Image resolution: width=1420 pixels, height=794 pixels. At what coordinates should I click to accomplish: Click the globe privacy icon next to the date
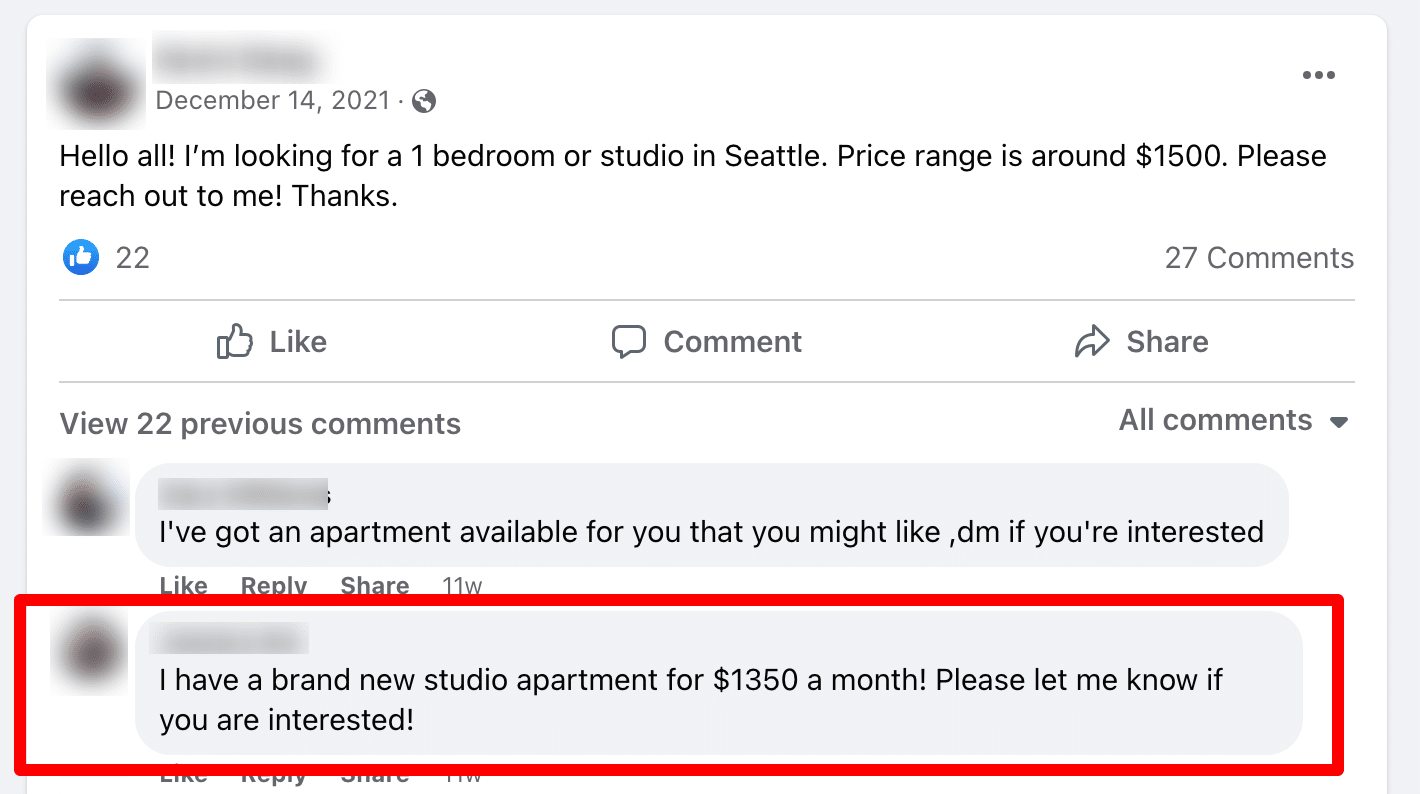[422, 101]
